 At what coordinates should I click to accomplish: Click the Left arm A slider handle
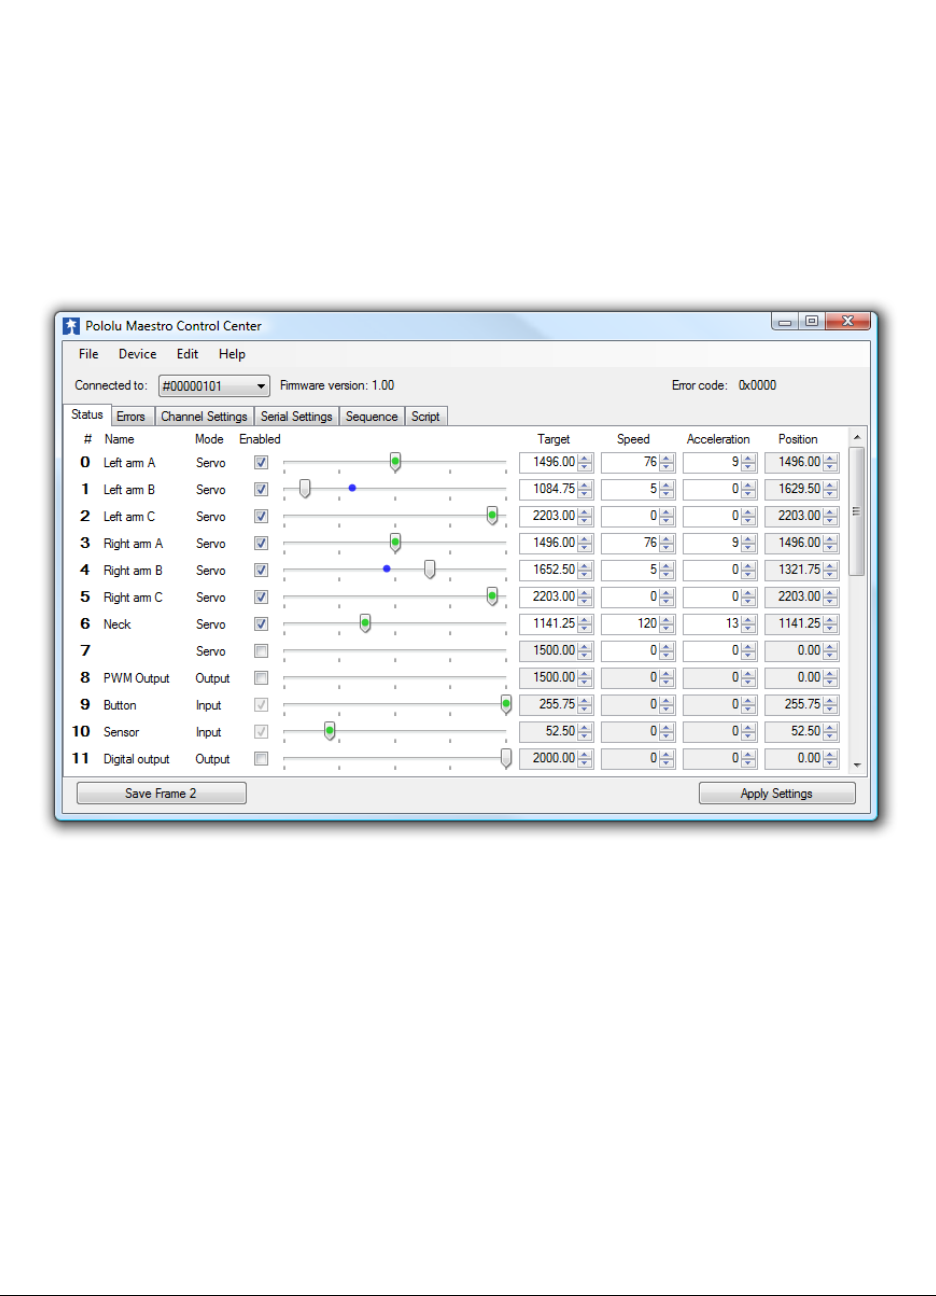(395, 462)
